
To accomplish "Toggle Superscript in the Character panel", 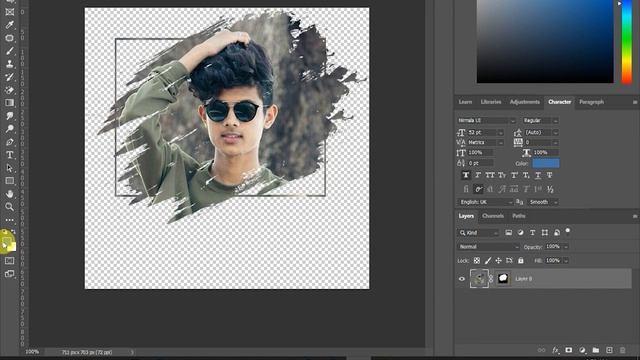I will click(514, 175).
